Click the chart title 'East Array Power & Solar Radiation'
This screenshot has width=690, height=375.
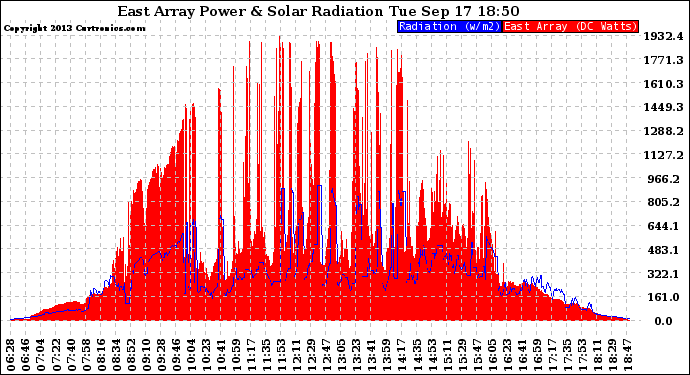(x=250, y=11)
